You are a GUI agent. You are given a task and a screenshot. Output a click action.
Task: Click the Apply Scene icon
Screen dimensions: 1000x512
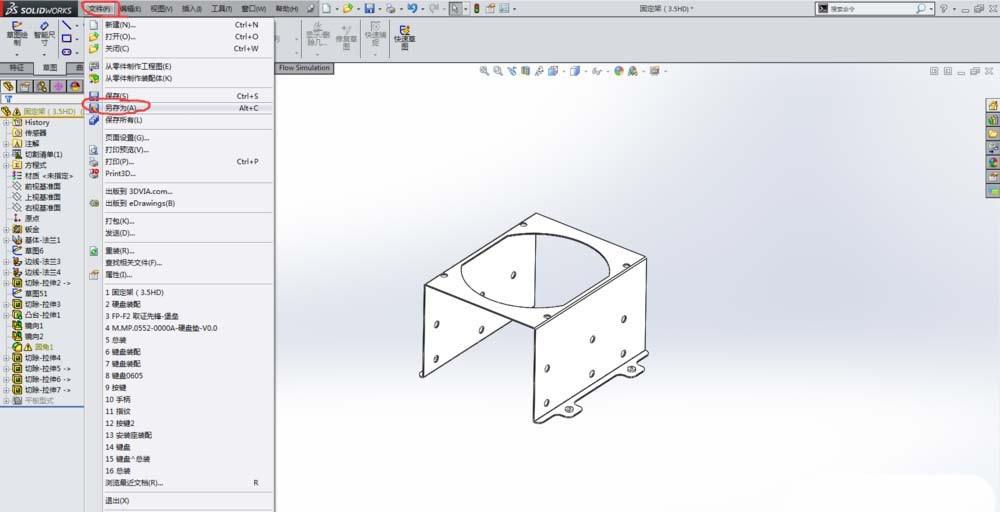point(633,71)
